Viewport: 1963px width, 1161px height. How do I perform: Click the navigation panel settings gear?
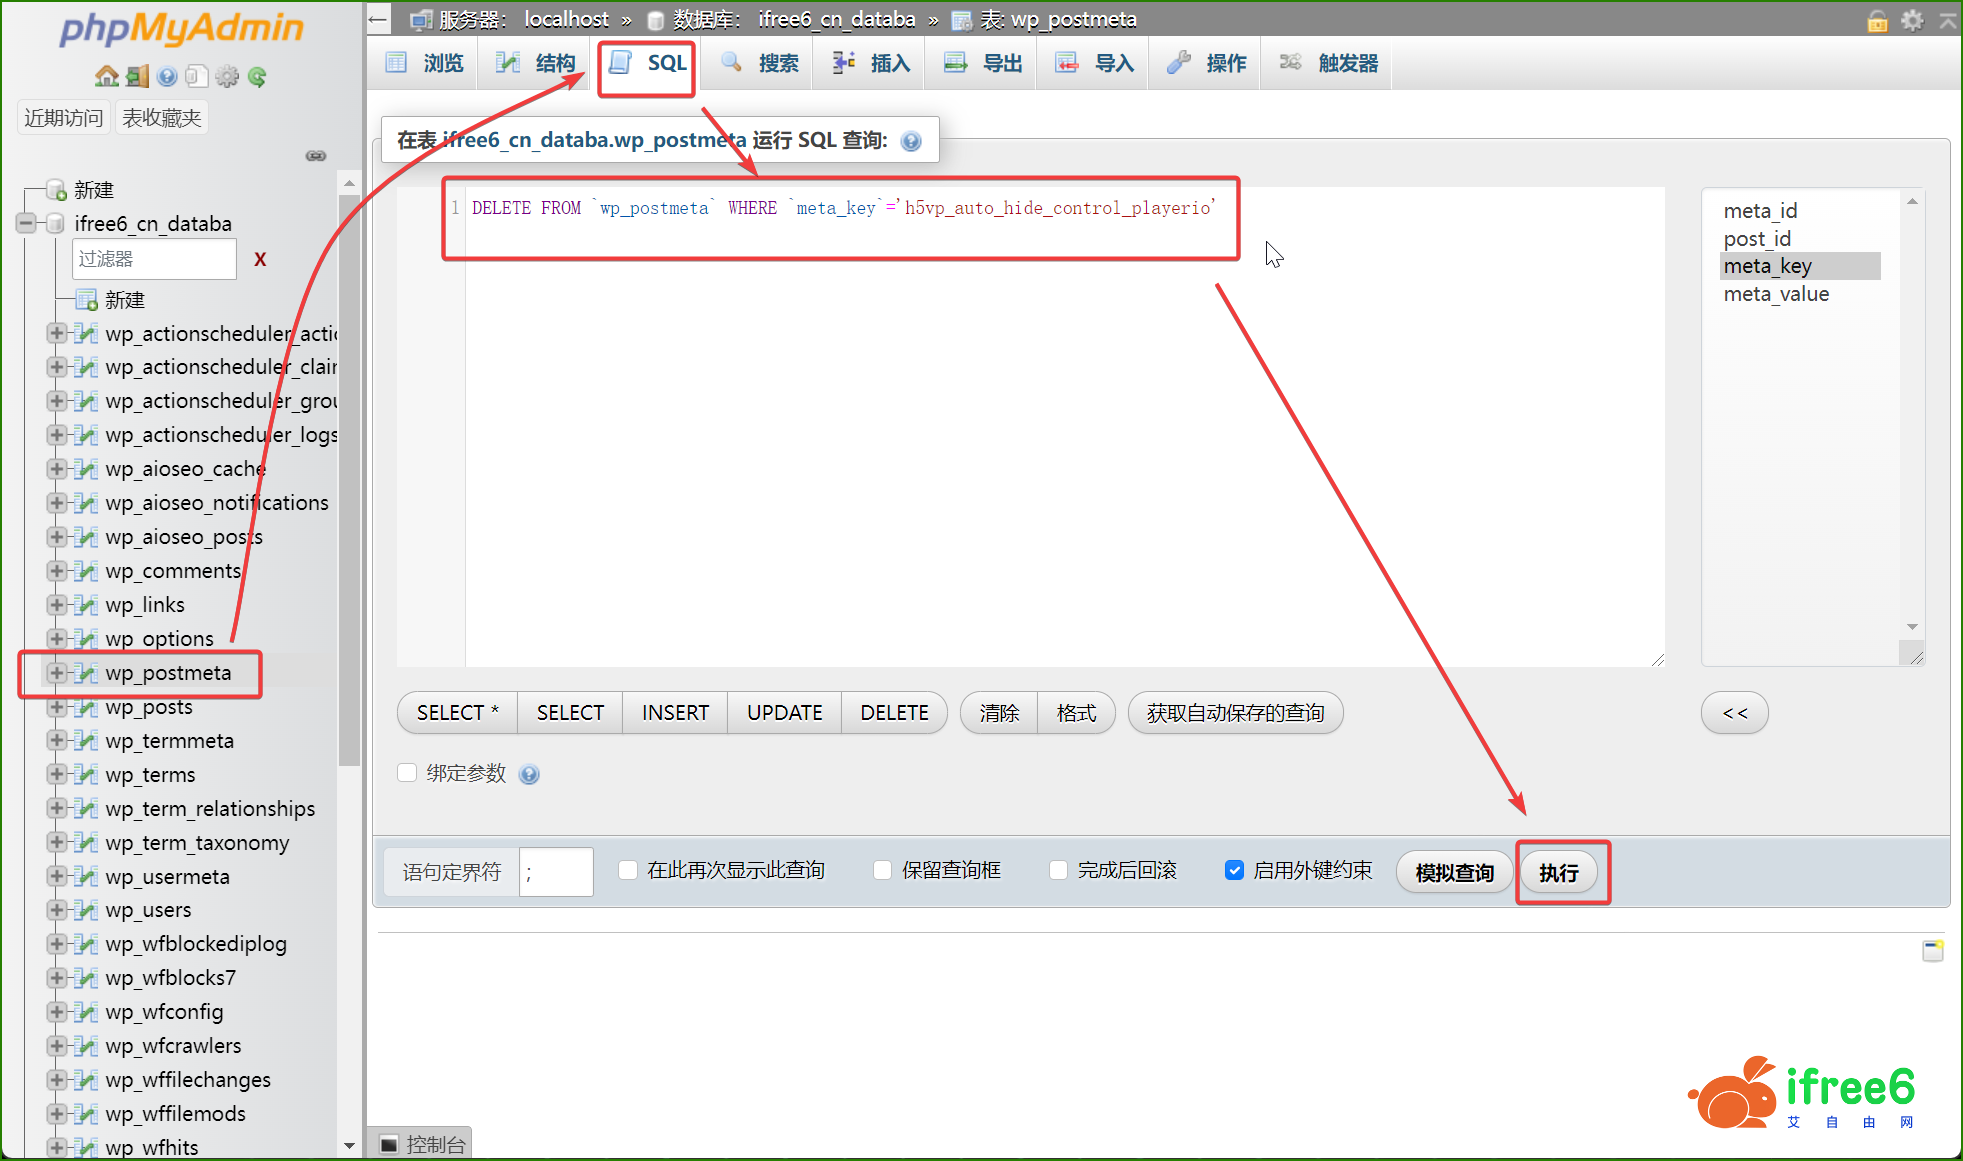pyautogui.click(x=227, y=77)
